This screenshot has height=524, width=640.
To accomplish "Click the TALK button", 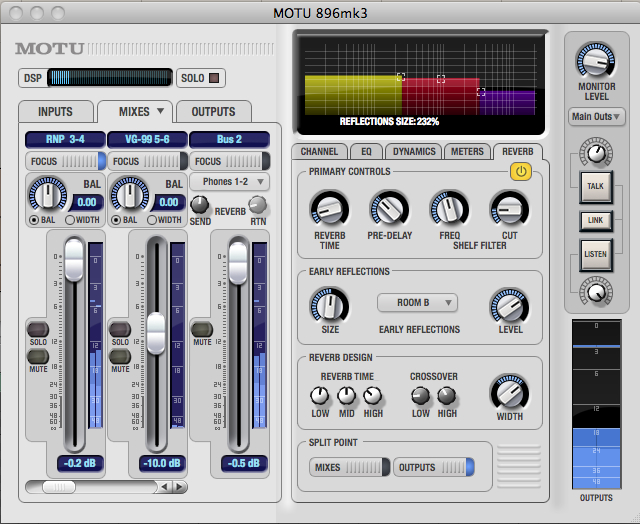I will [x=596, y=187].
